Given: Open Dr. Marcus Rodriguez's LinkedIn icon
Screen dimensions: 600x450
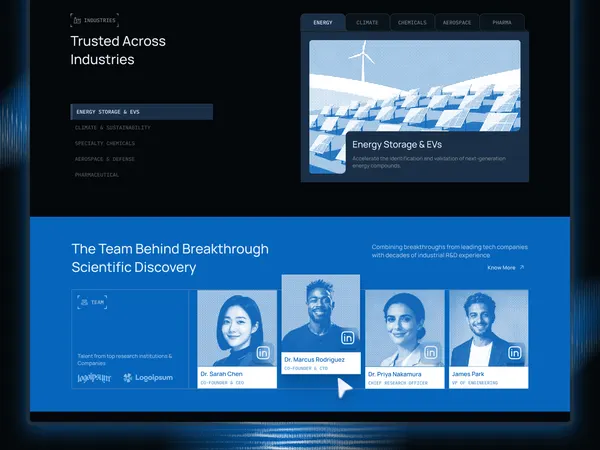Looking at the screenshot, I should click(347, 338).
